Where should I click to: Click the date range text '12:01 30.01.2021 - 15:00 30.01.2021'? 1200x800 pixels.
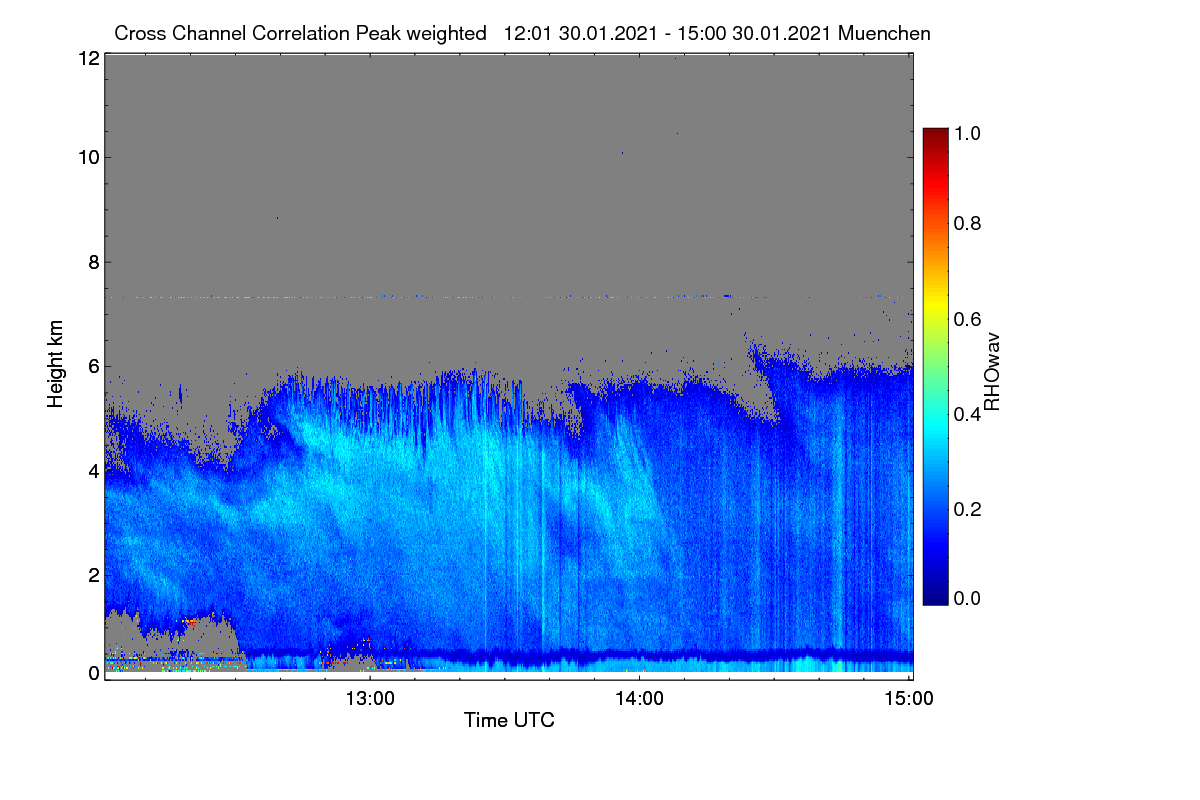coord(668,33)
